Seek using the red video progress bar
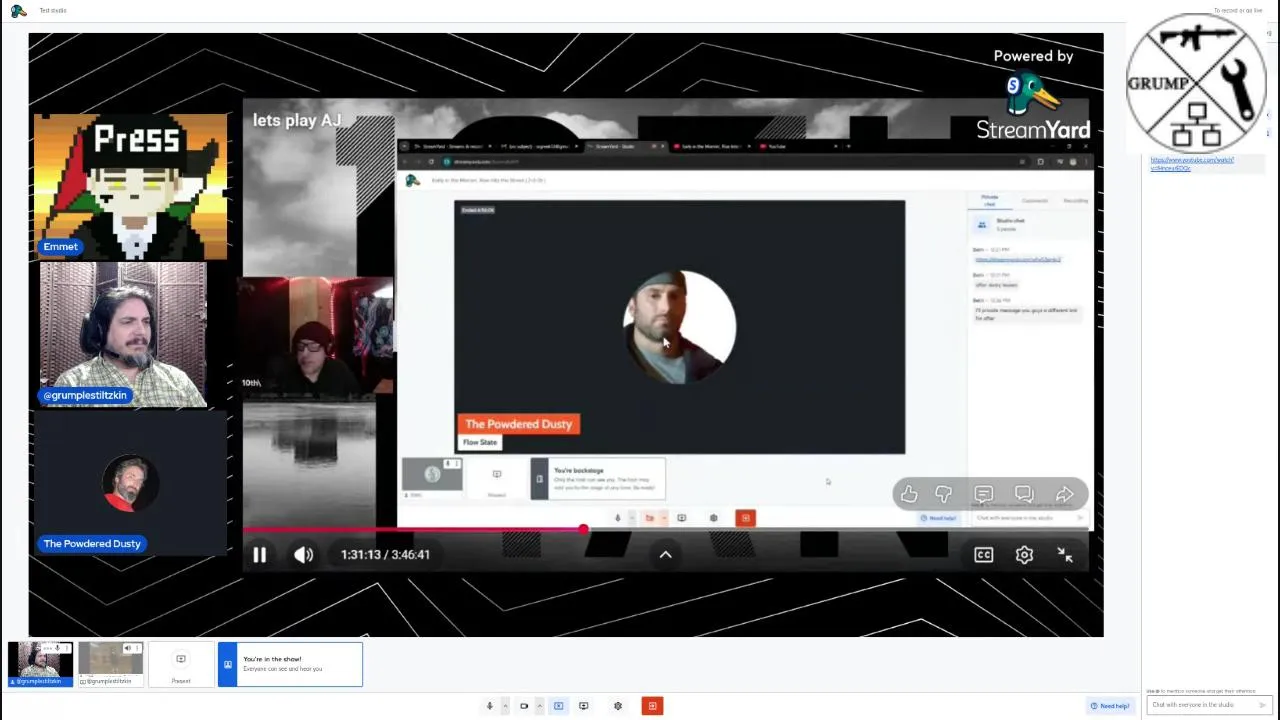 (665, 530)
